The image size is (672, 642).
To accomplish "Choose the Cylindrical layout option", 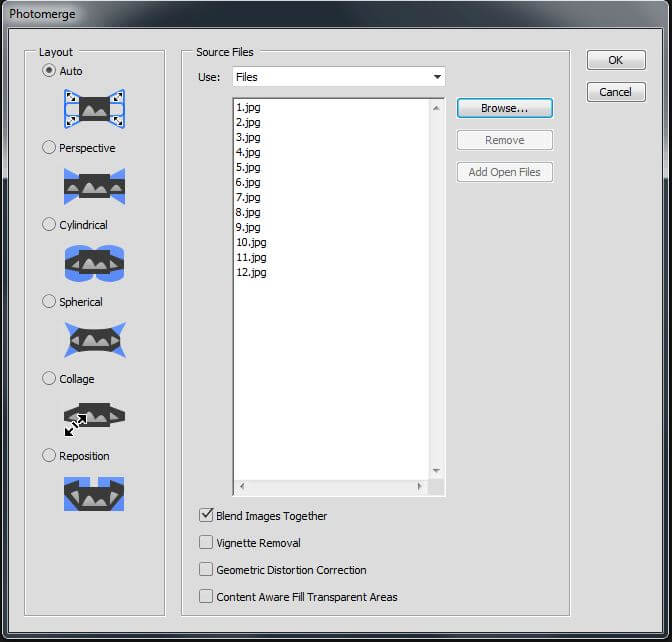I will (x=49, y=225).
